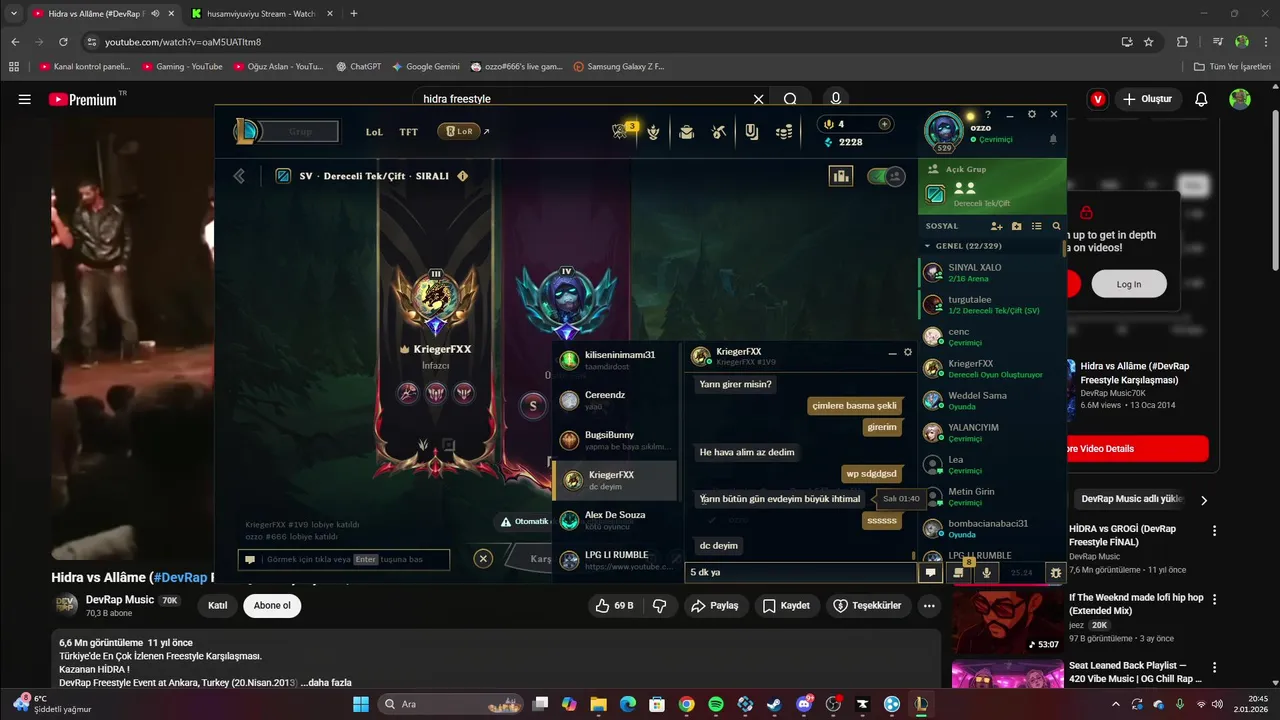Open notifications bell in League client
Screen dimensions: 1280x720
point(1053,140)
